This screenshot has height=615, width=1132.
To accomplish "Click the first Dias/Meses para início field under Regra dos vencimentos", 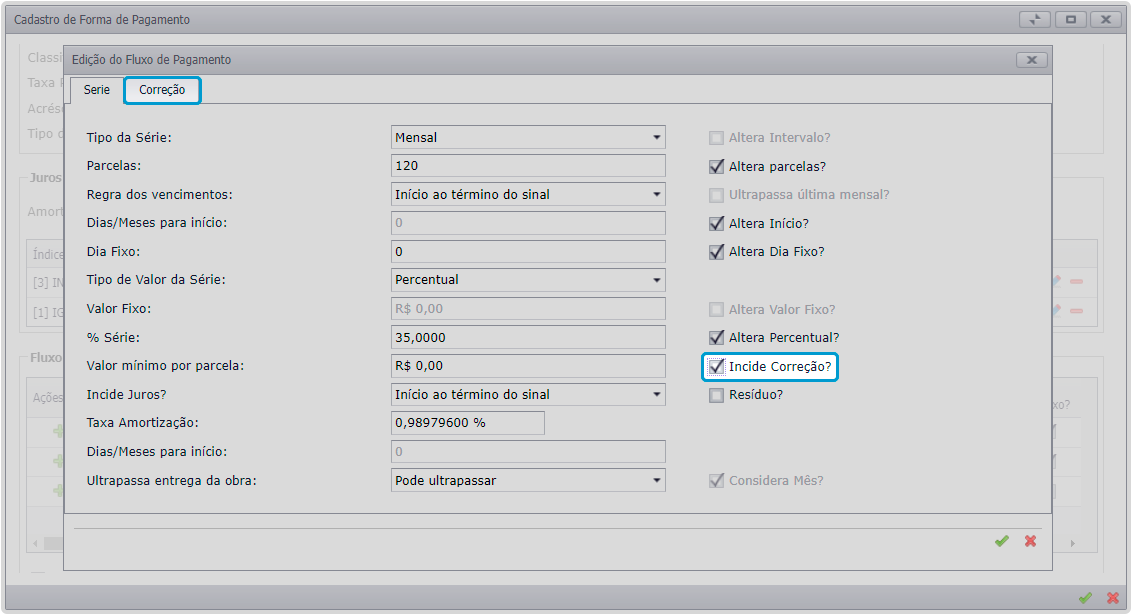I will point(528,223).
